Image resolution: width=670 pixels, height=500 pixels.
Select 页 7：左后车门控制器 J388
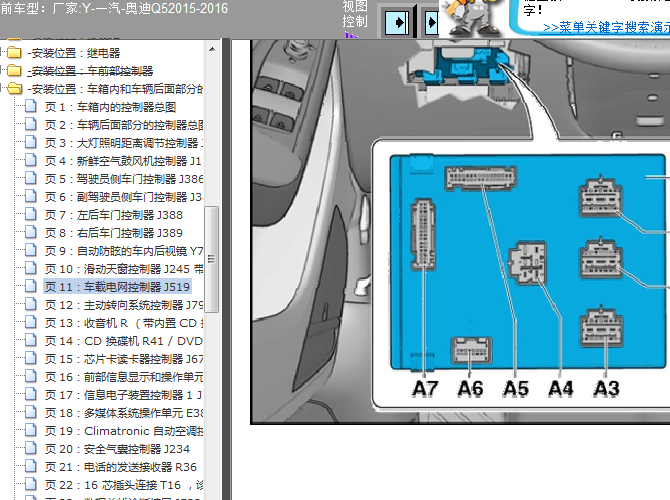[114, 215]
